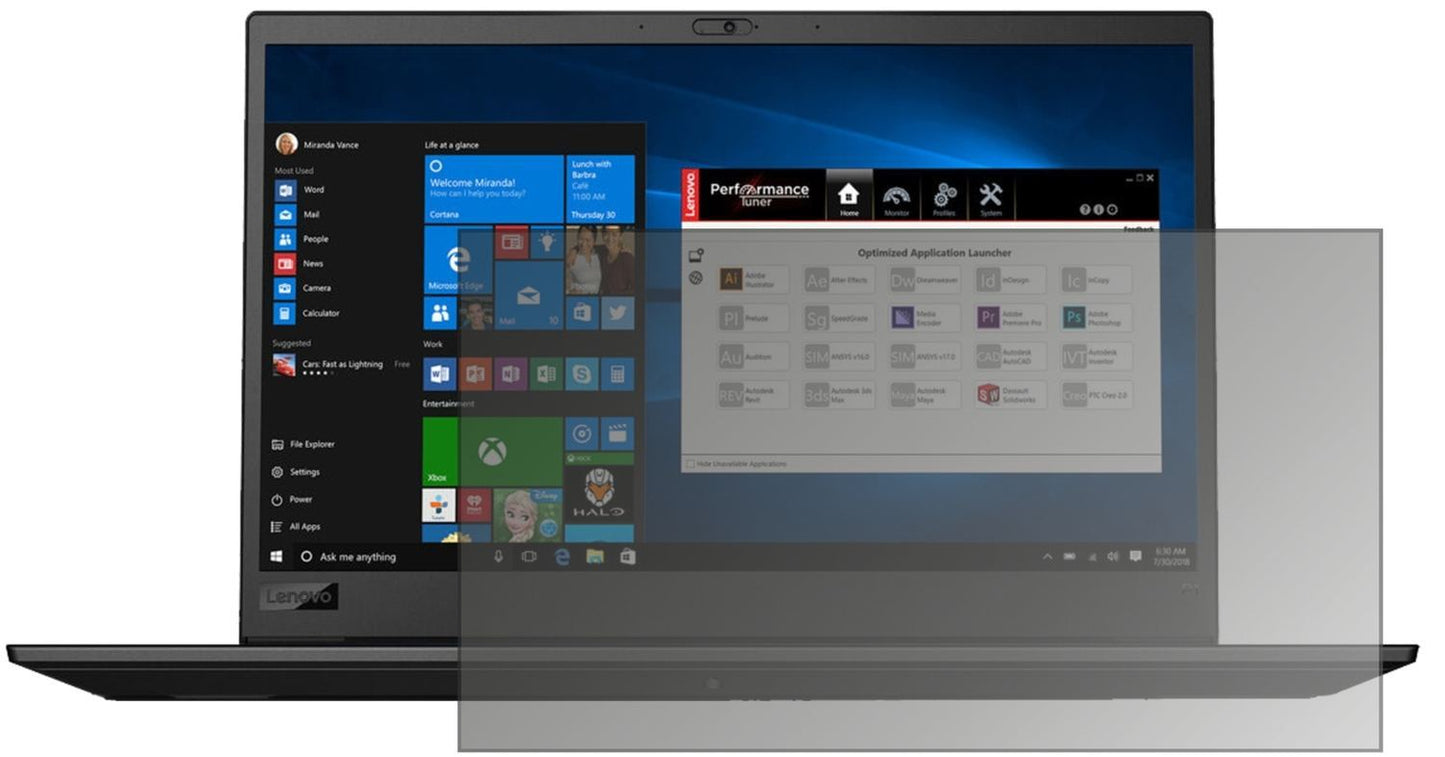Toggle Hide Unavailable Applications checkbox
The height and width of the screenshot is (757, 1445).
coord(689,464)
